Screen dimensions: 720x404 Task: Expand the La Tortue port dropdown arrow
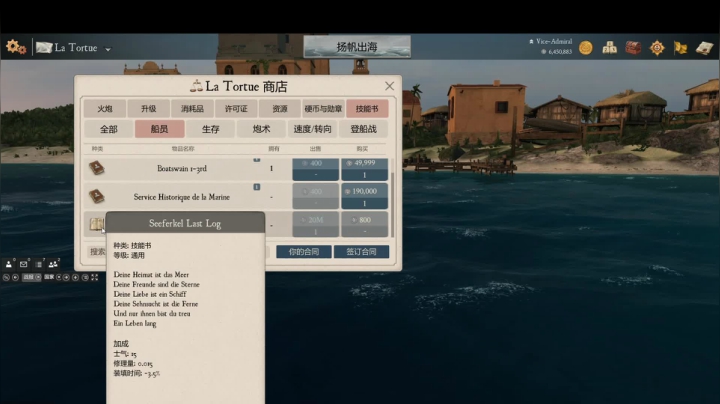pos(108,49)
